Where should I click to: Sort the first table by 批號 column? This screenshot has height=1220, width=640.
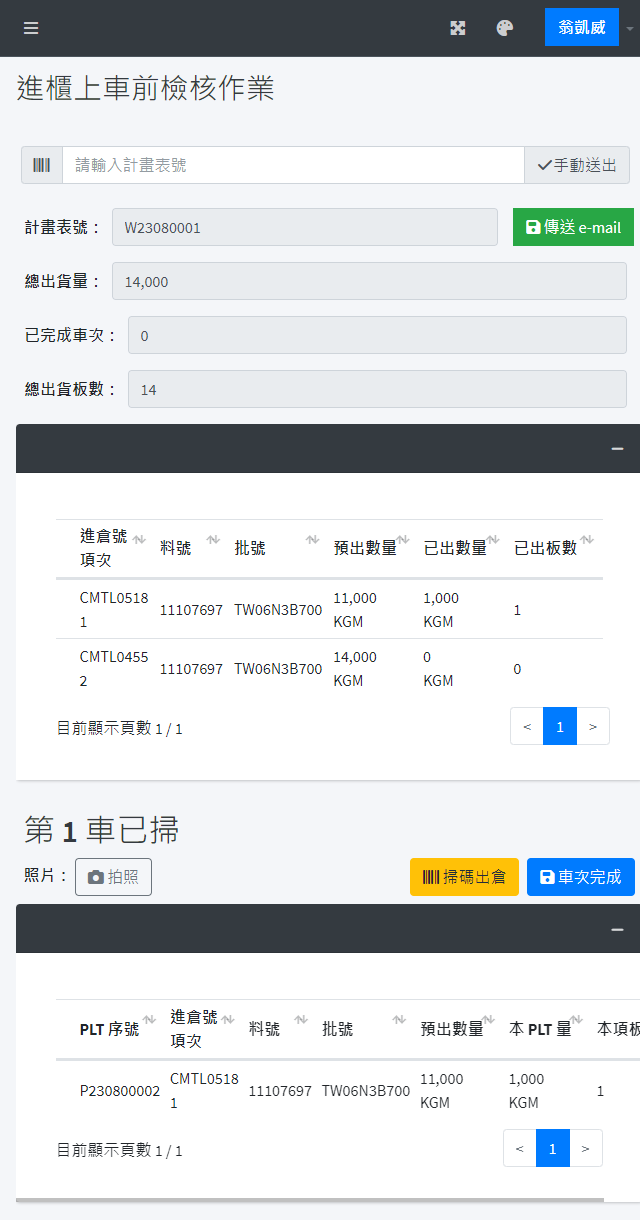(x=275, y=548)
